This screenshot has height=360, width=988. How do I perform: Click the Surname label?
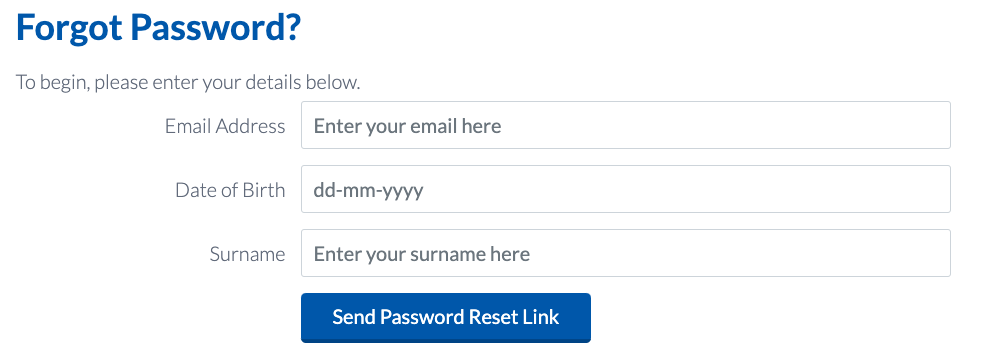[x=247, y=254]
